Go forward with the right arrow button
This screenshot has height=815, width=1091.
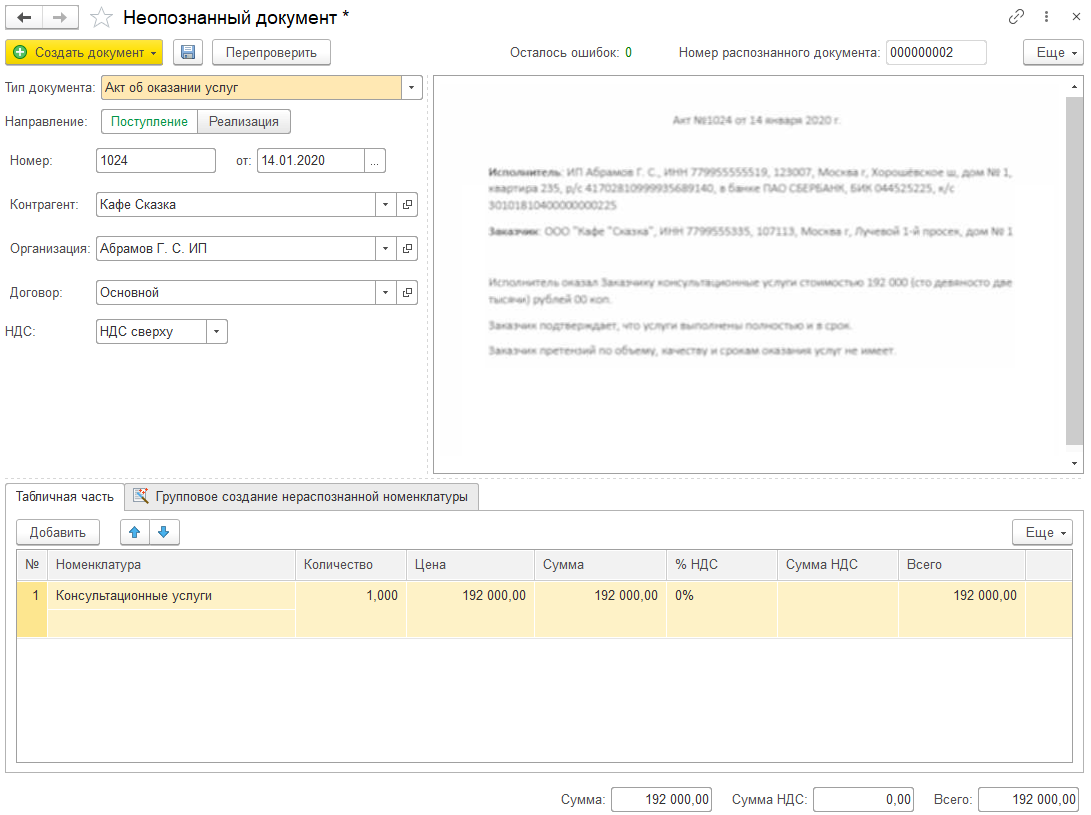[x=61, y=17]
